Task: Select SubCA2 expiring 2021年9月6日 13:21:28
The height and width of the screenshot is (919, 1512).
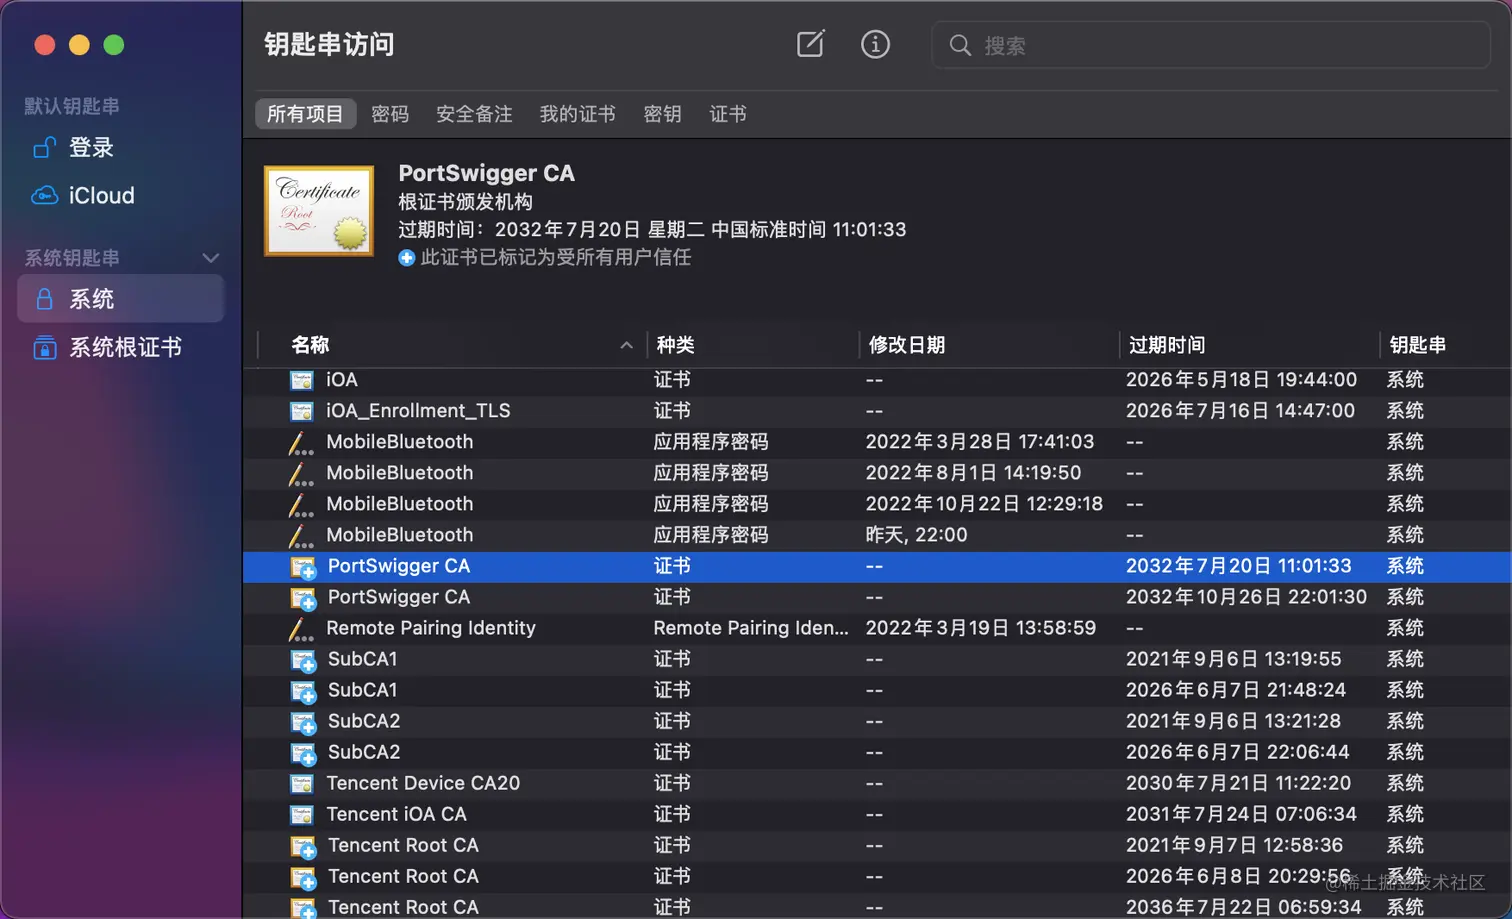Action: 877,722
